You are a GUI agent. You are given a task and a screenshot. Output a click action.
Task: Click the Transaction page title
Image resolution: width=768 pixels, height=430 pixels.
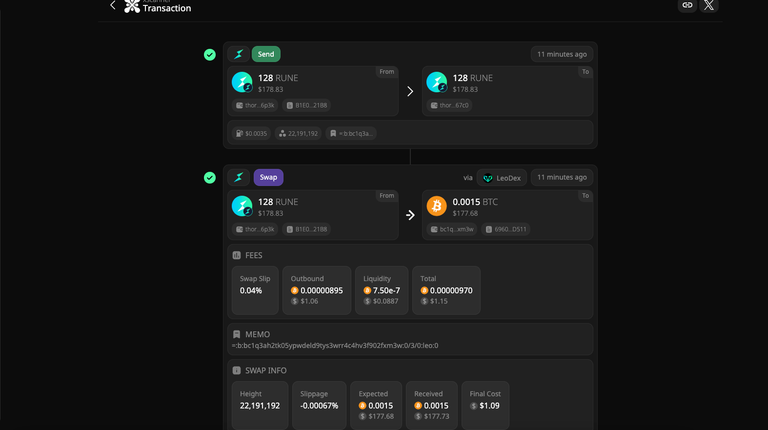(167, 8)
